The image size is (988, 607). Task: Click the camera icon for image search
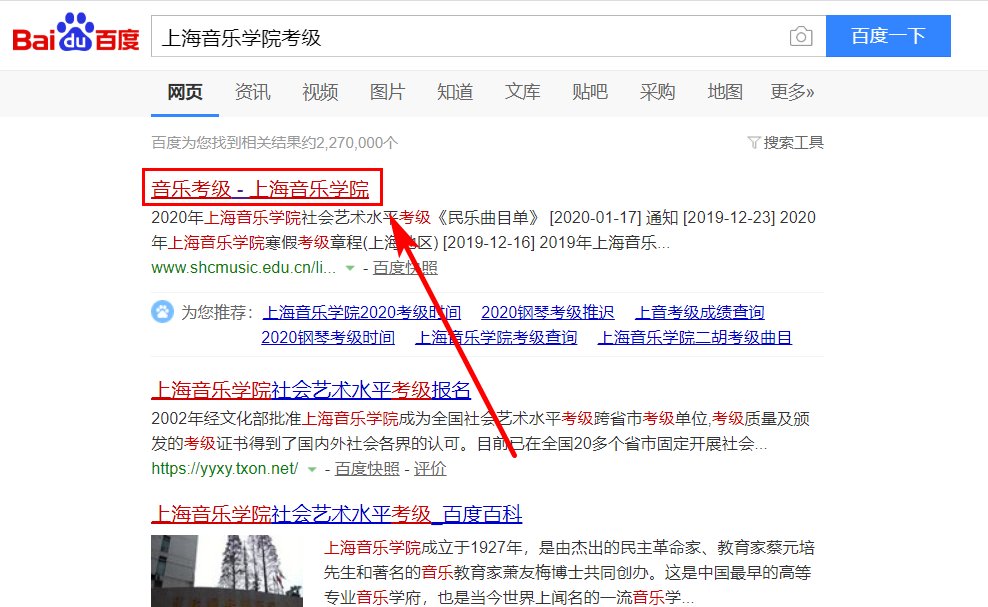(801, 35)
